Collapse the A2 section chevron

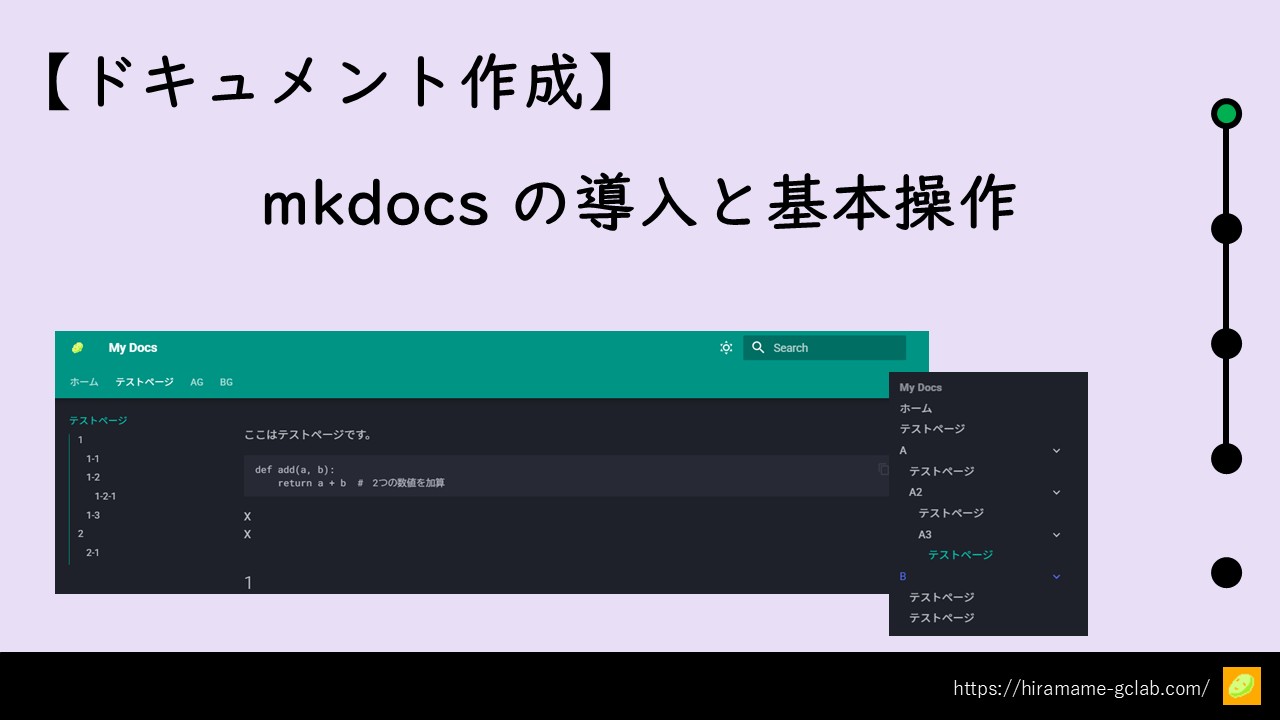pos(1056,493)
